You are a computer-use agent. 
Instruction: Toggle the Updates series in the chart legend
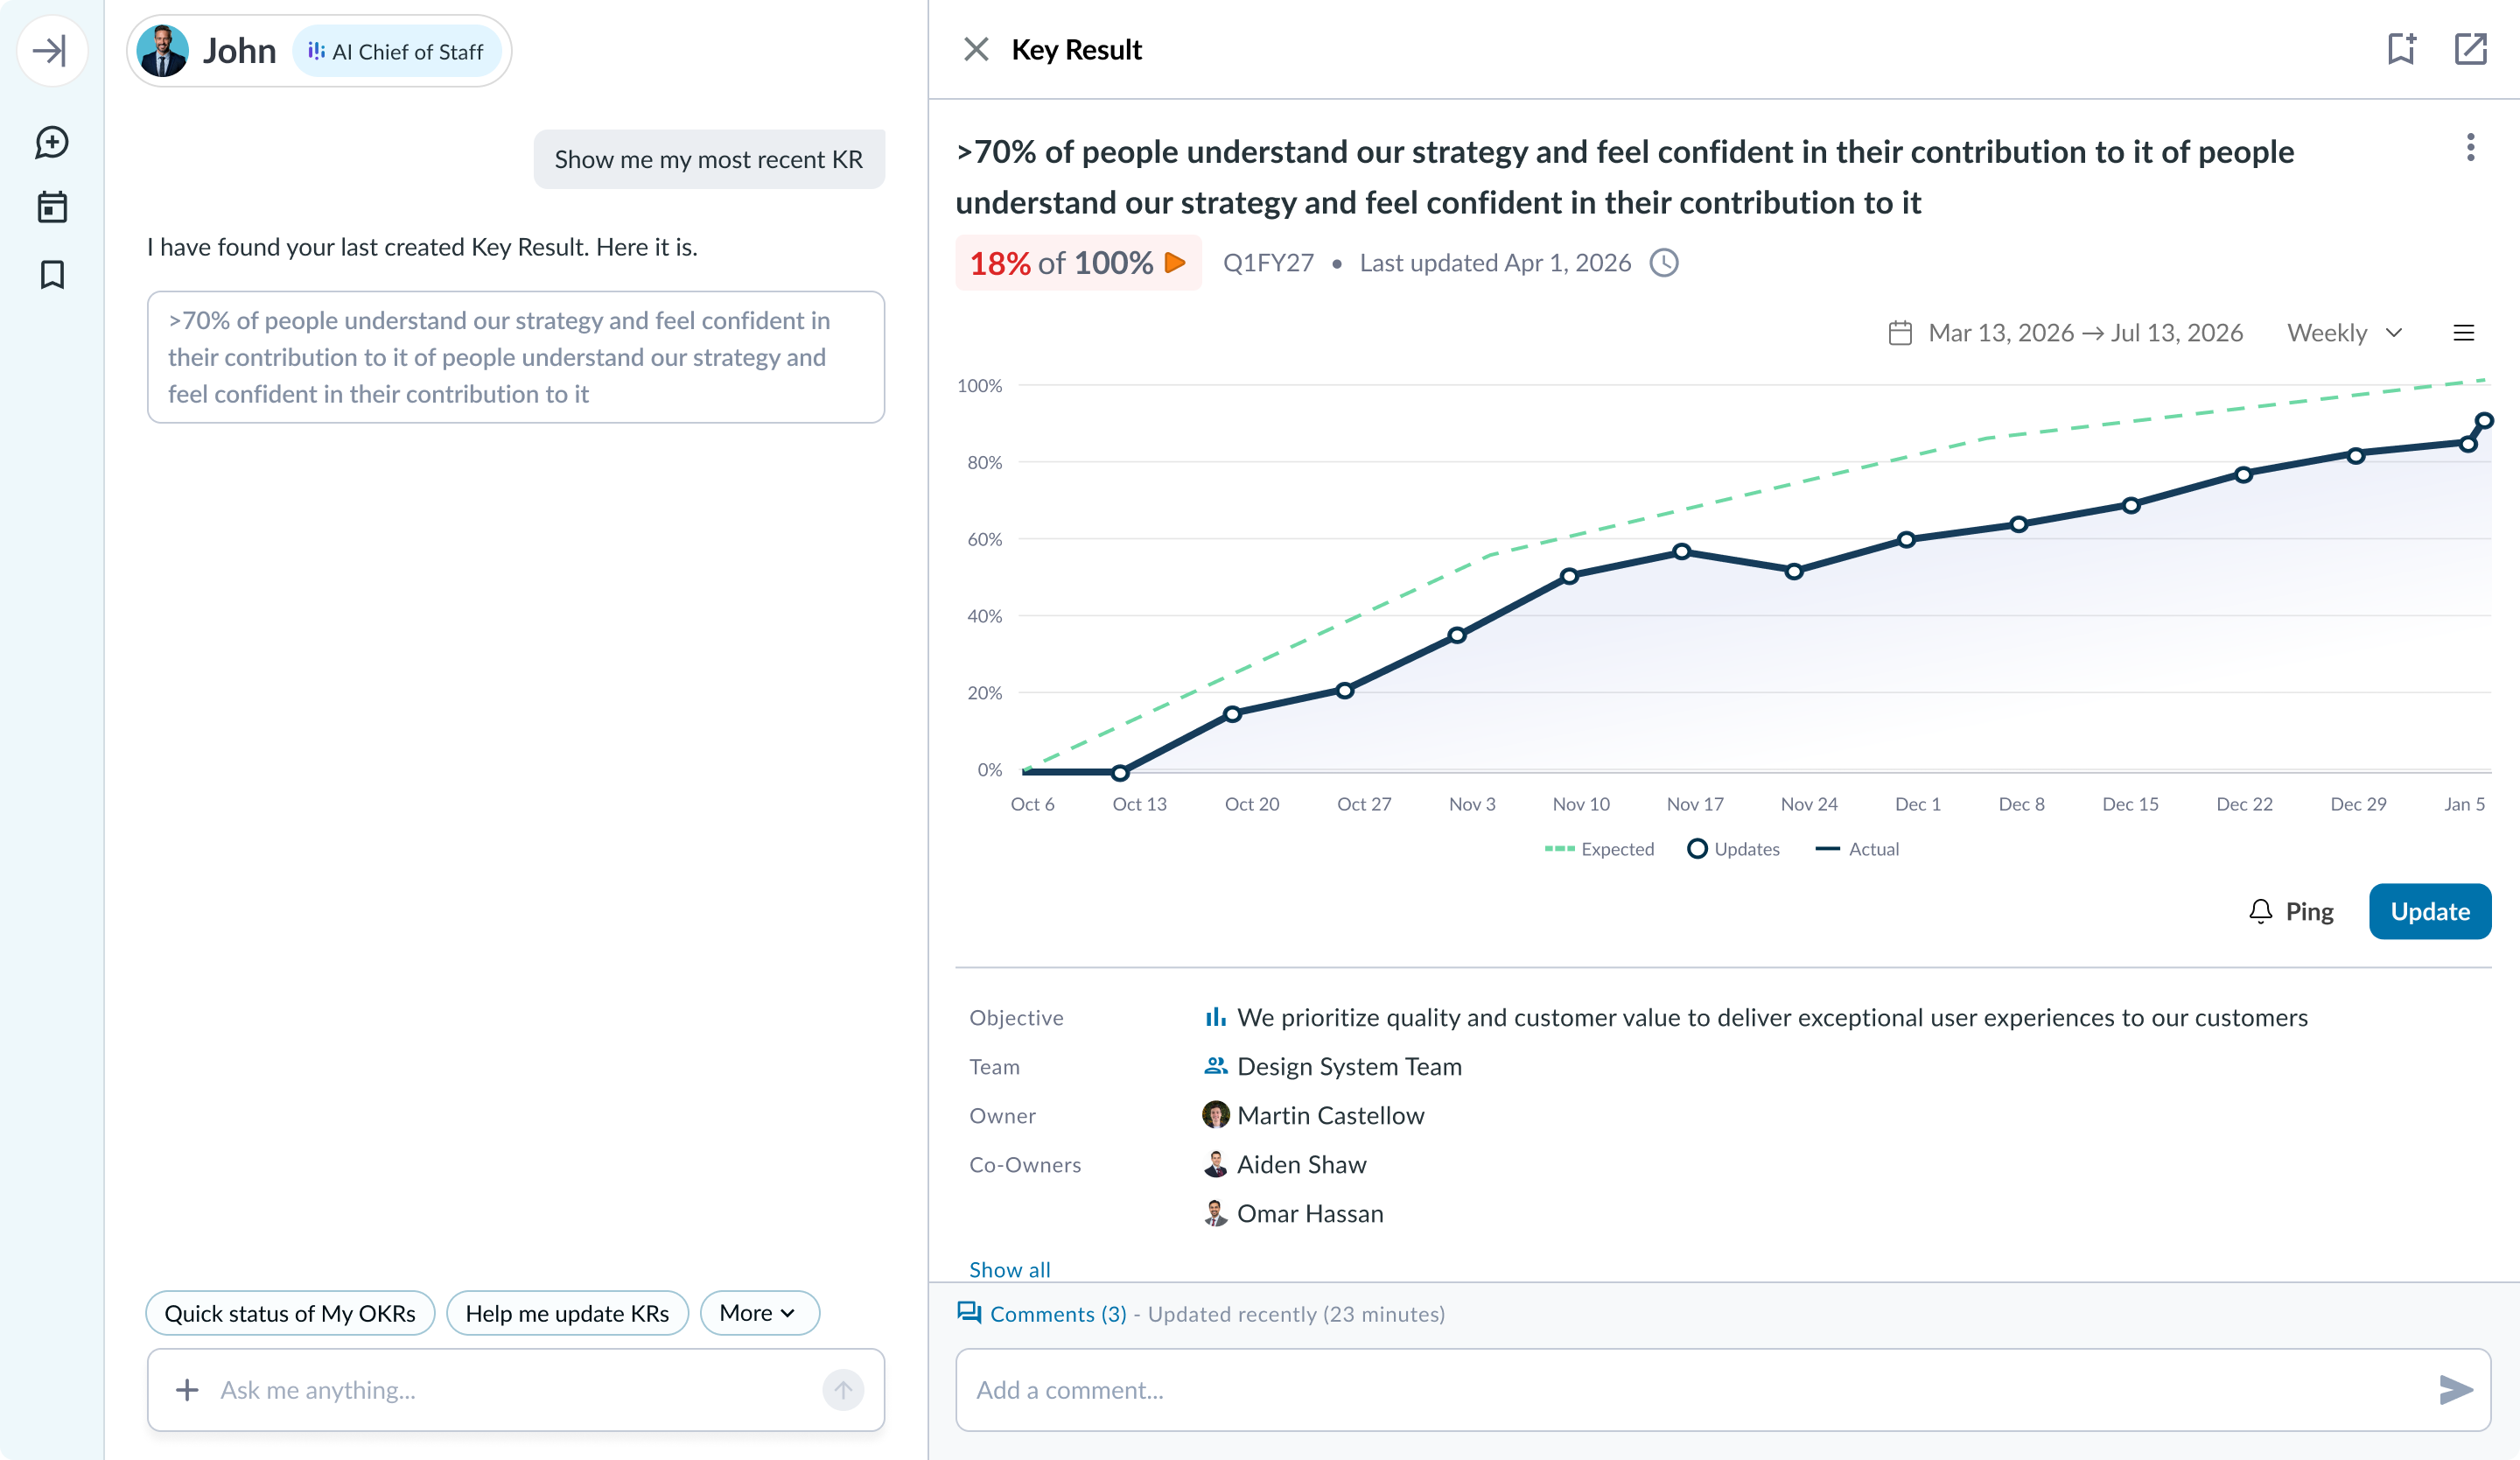(1733, 849)
